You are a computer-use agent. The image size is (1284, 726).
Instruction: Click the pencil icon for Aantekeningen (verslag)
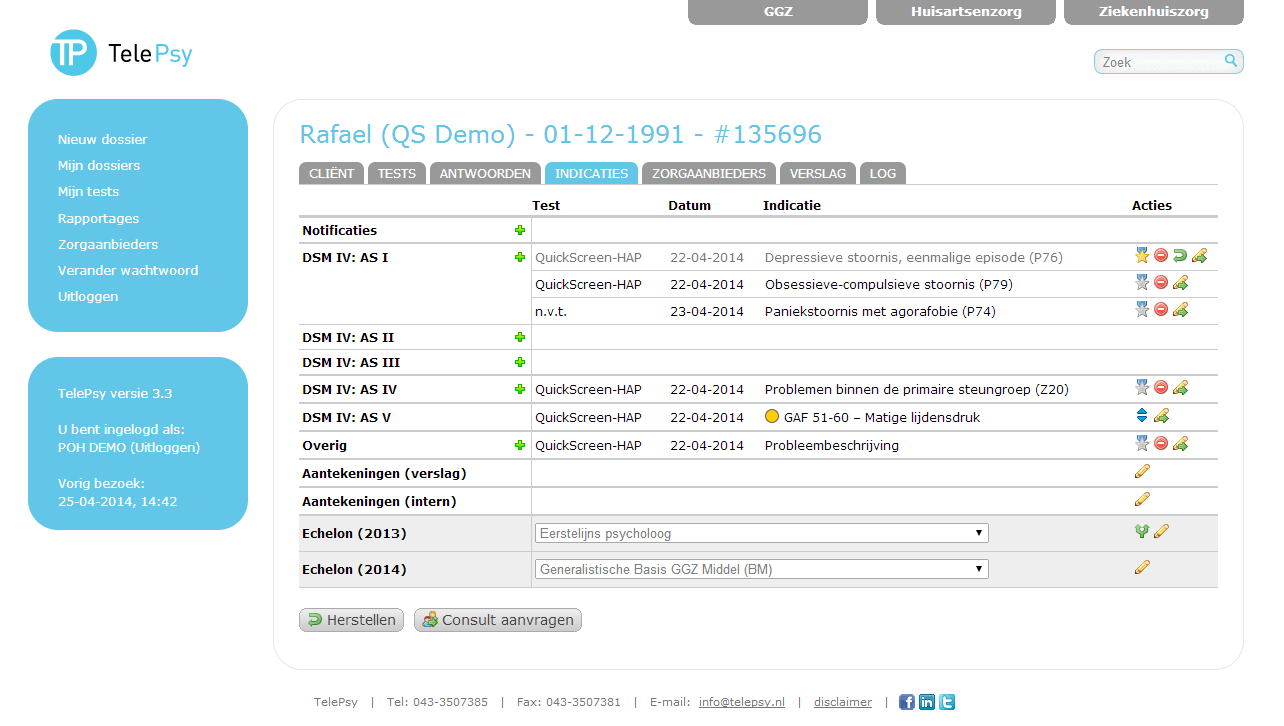(1142, 472)
